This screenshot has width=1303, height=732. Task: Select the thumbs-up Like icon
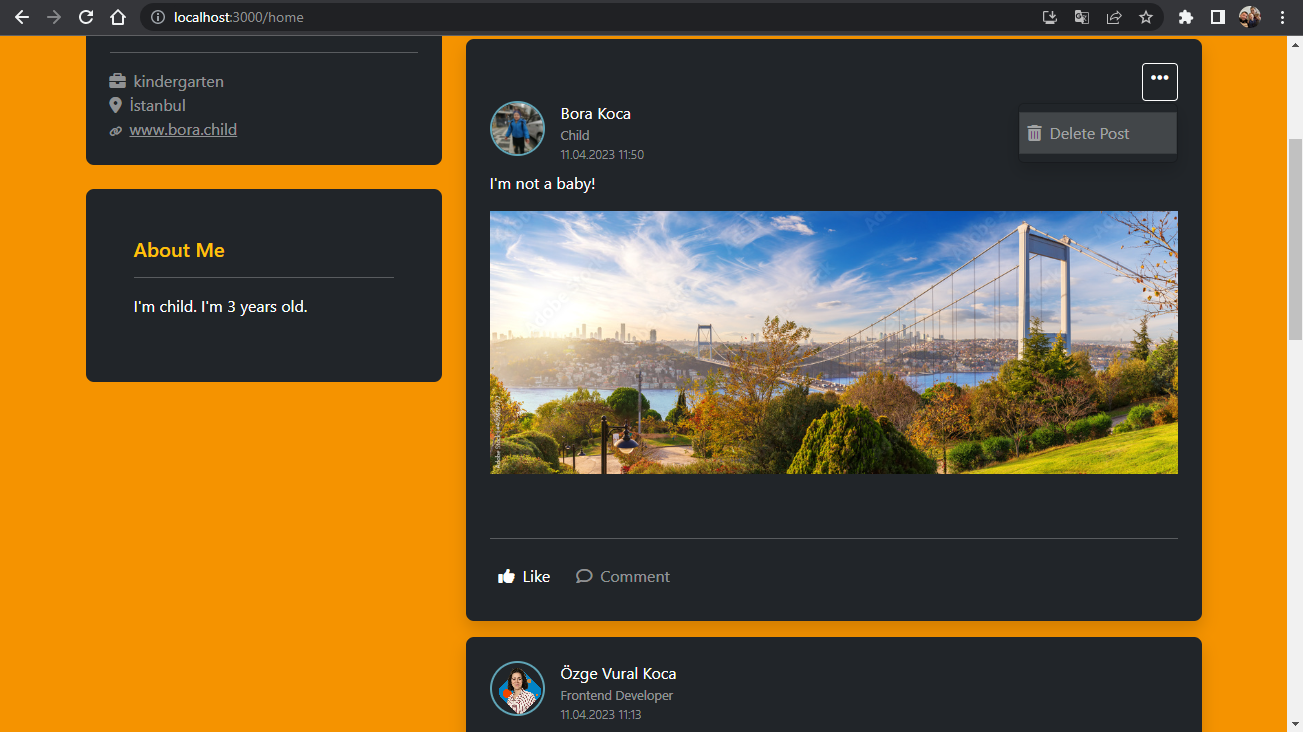click(x=505, y=575)
